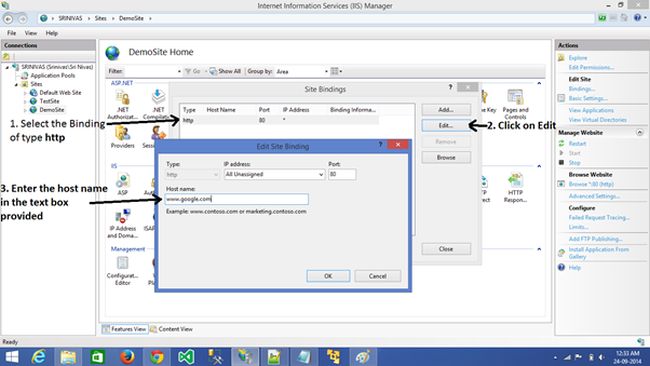Click the Help icon in the Actions pane

[561, 267]
